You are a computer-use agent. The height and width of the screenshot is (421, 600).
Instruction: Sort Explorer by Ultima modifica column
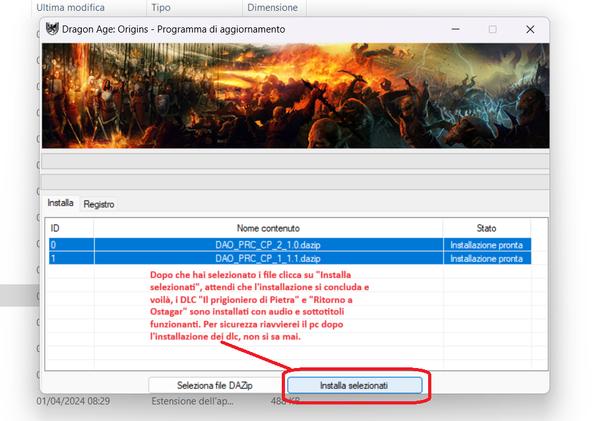coord(70,7)
